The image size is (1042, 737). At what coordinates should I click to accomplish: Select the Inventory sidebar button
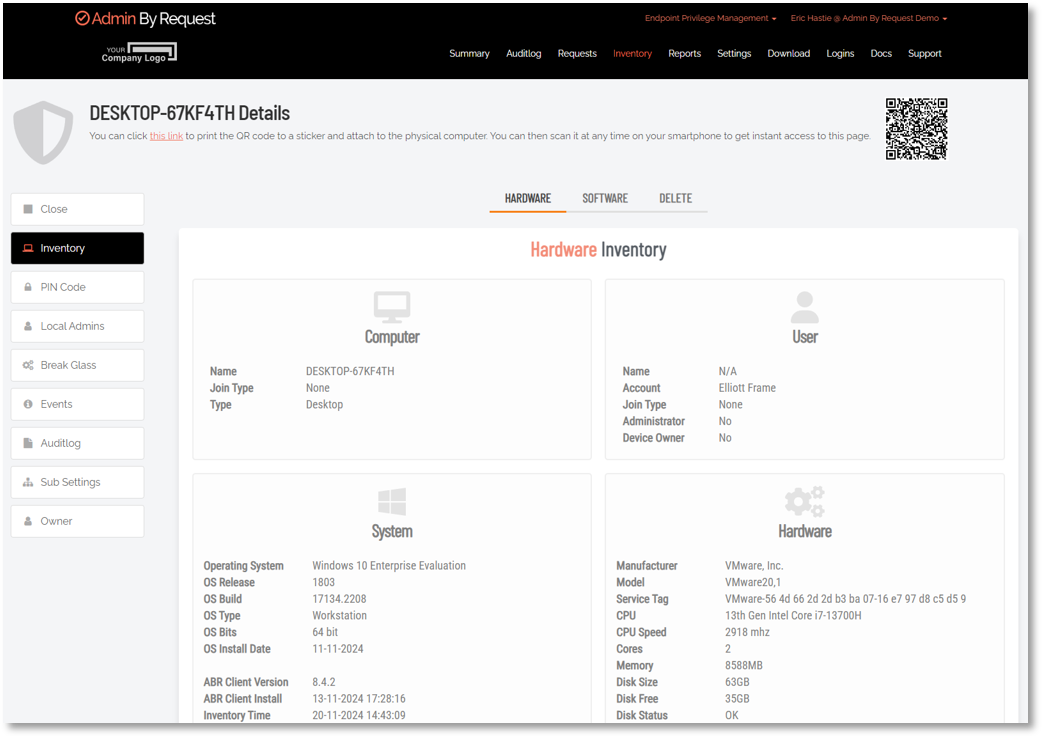pos(77,249)
